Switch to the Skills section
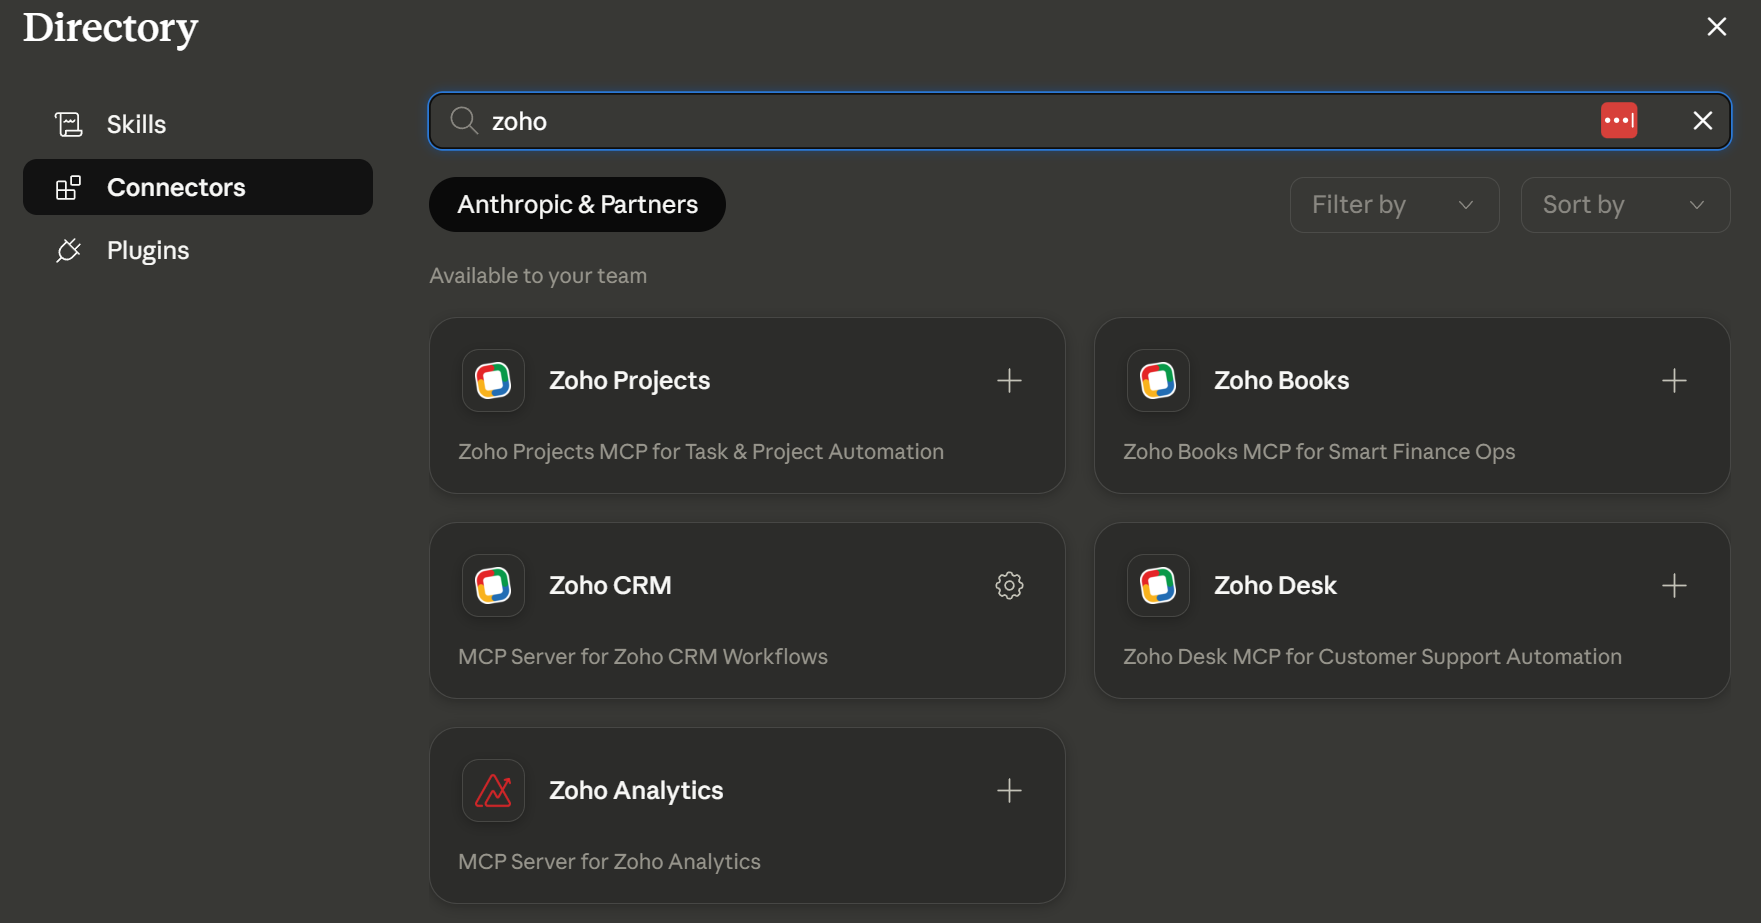 tap(198, 124)
